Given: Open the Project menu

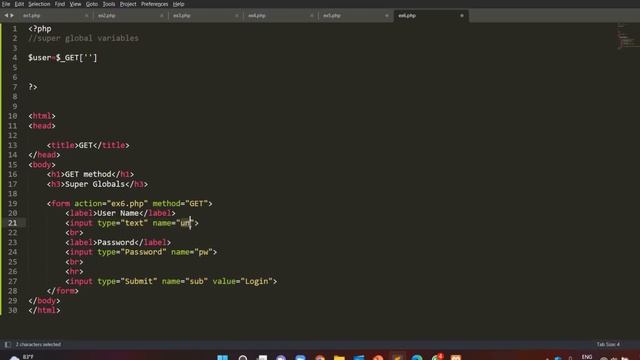Looking at the screenshot, I should (128, 4).
